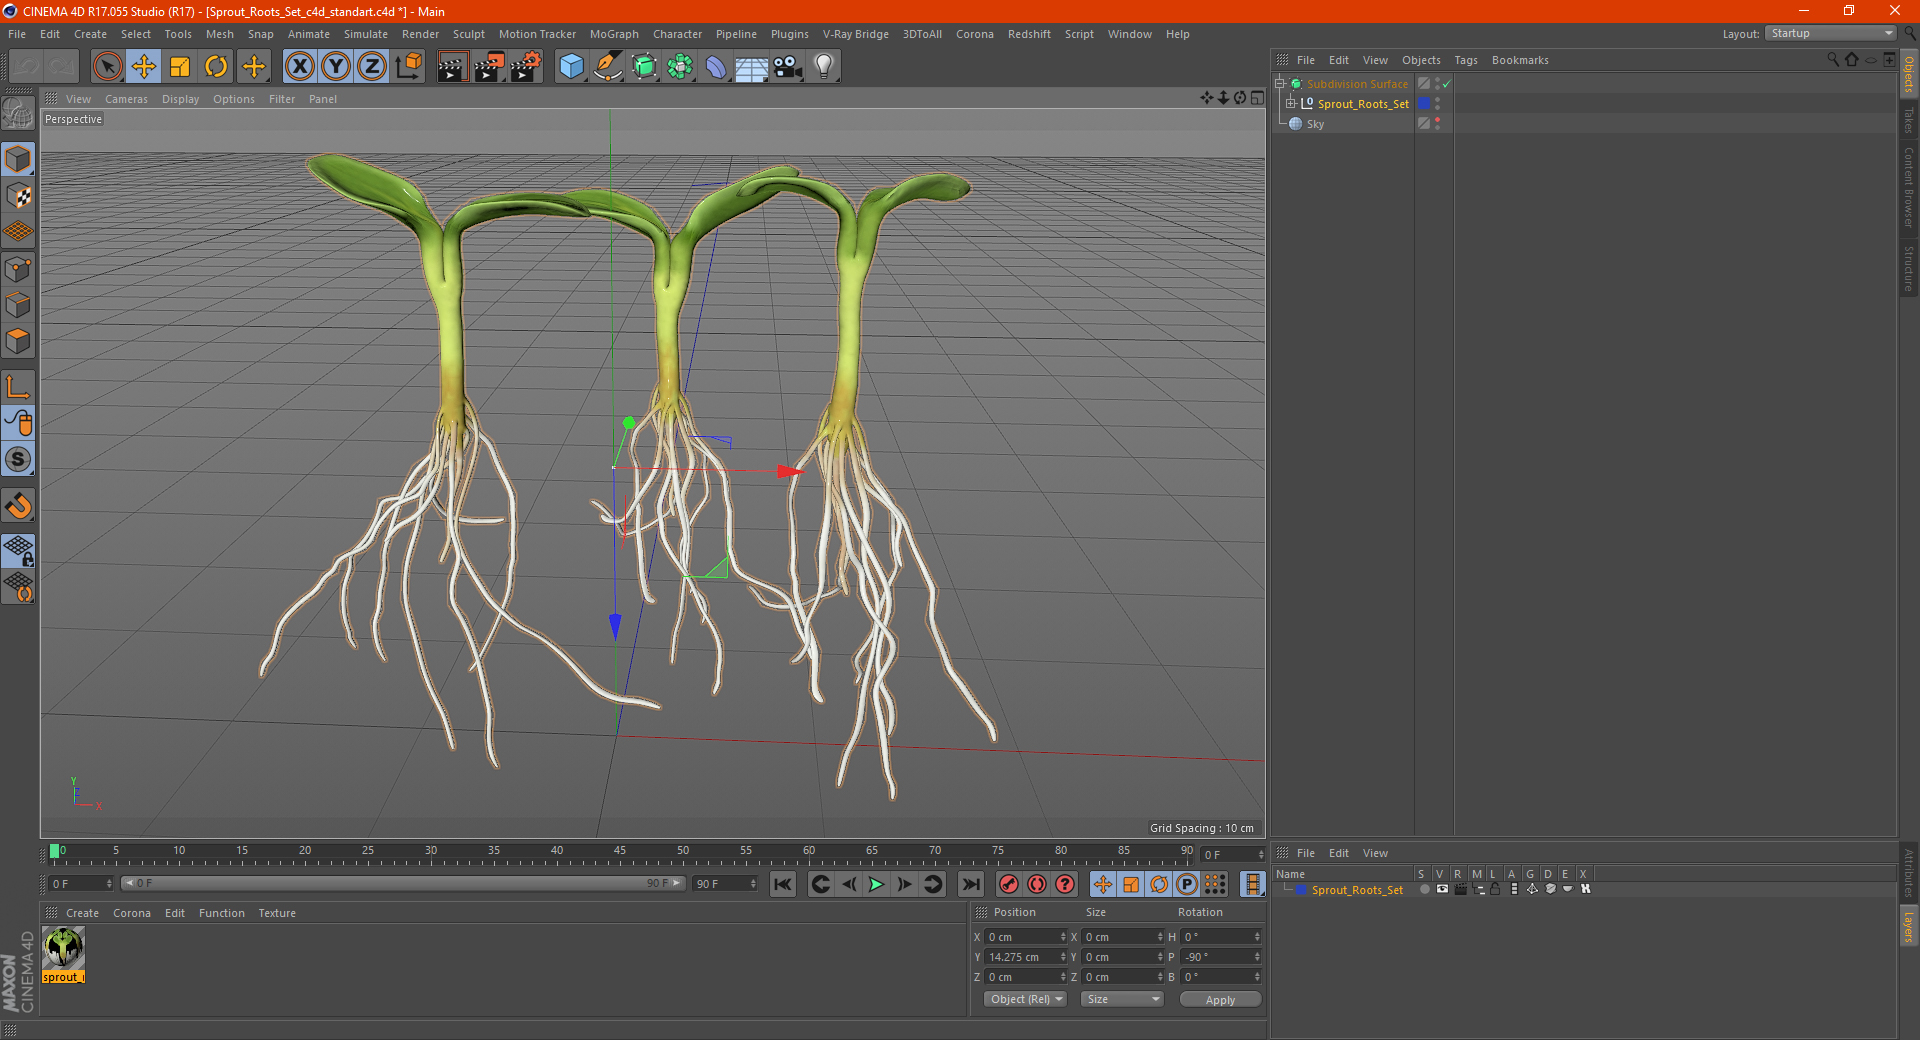This screenshot has height=1040, width=1920.
Task: Open the Takes side tab
Action: tap(1909, 121)
